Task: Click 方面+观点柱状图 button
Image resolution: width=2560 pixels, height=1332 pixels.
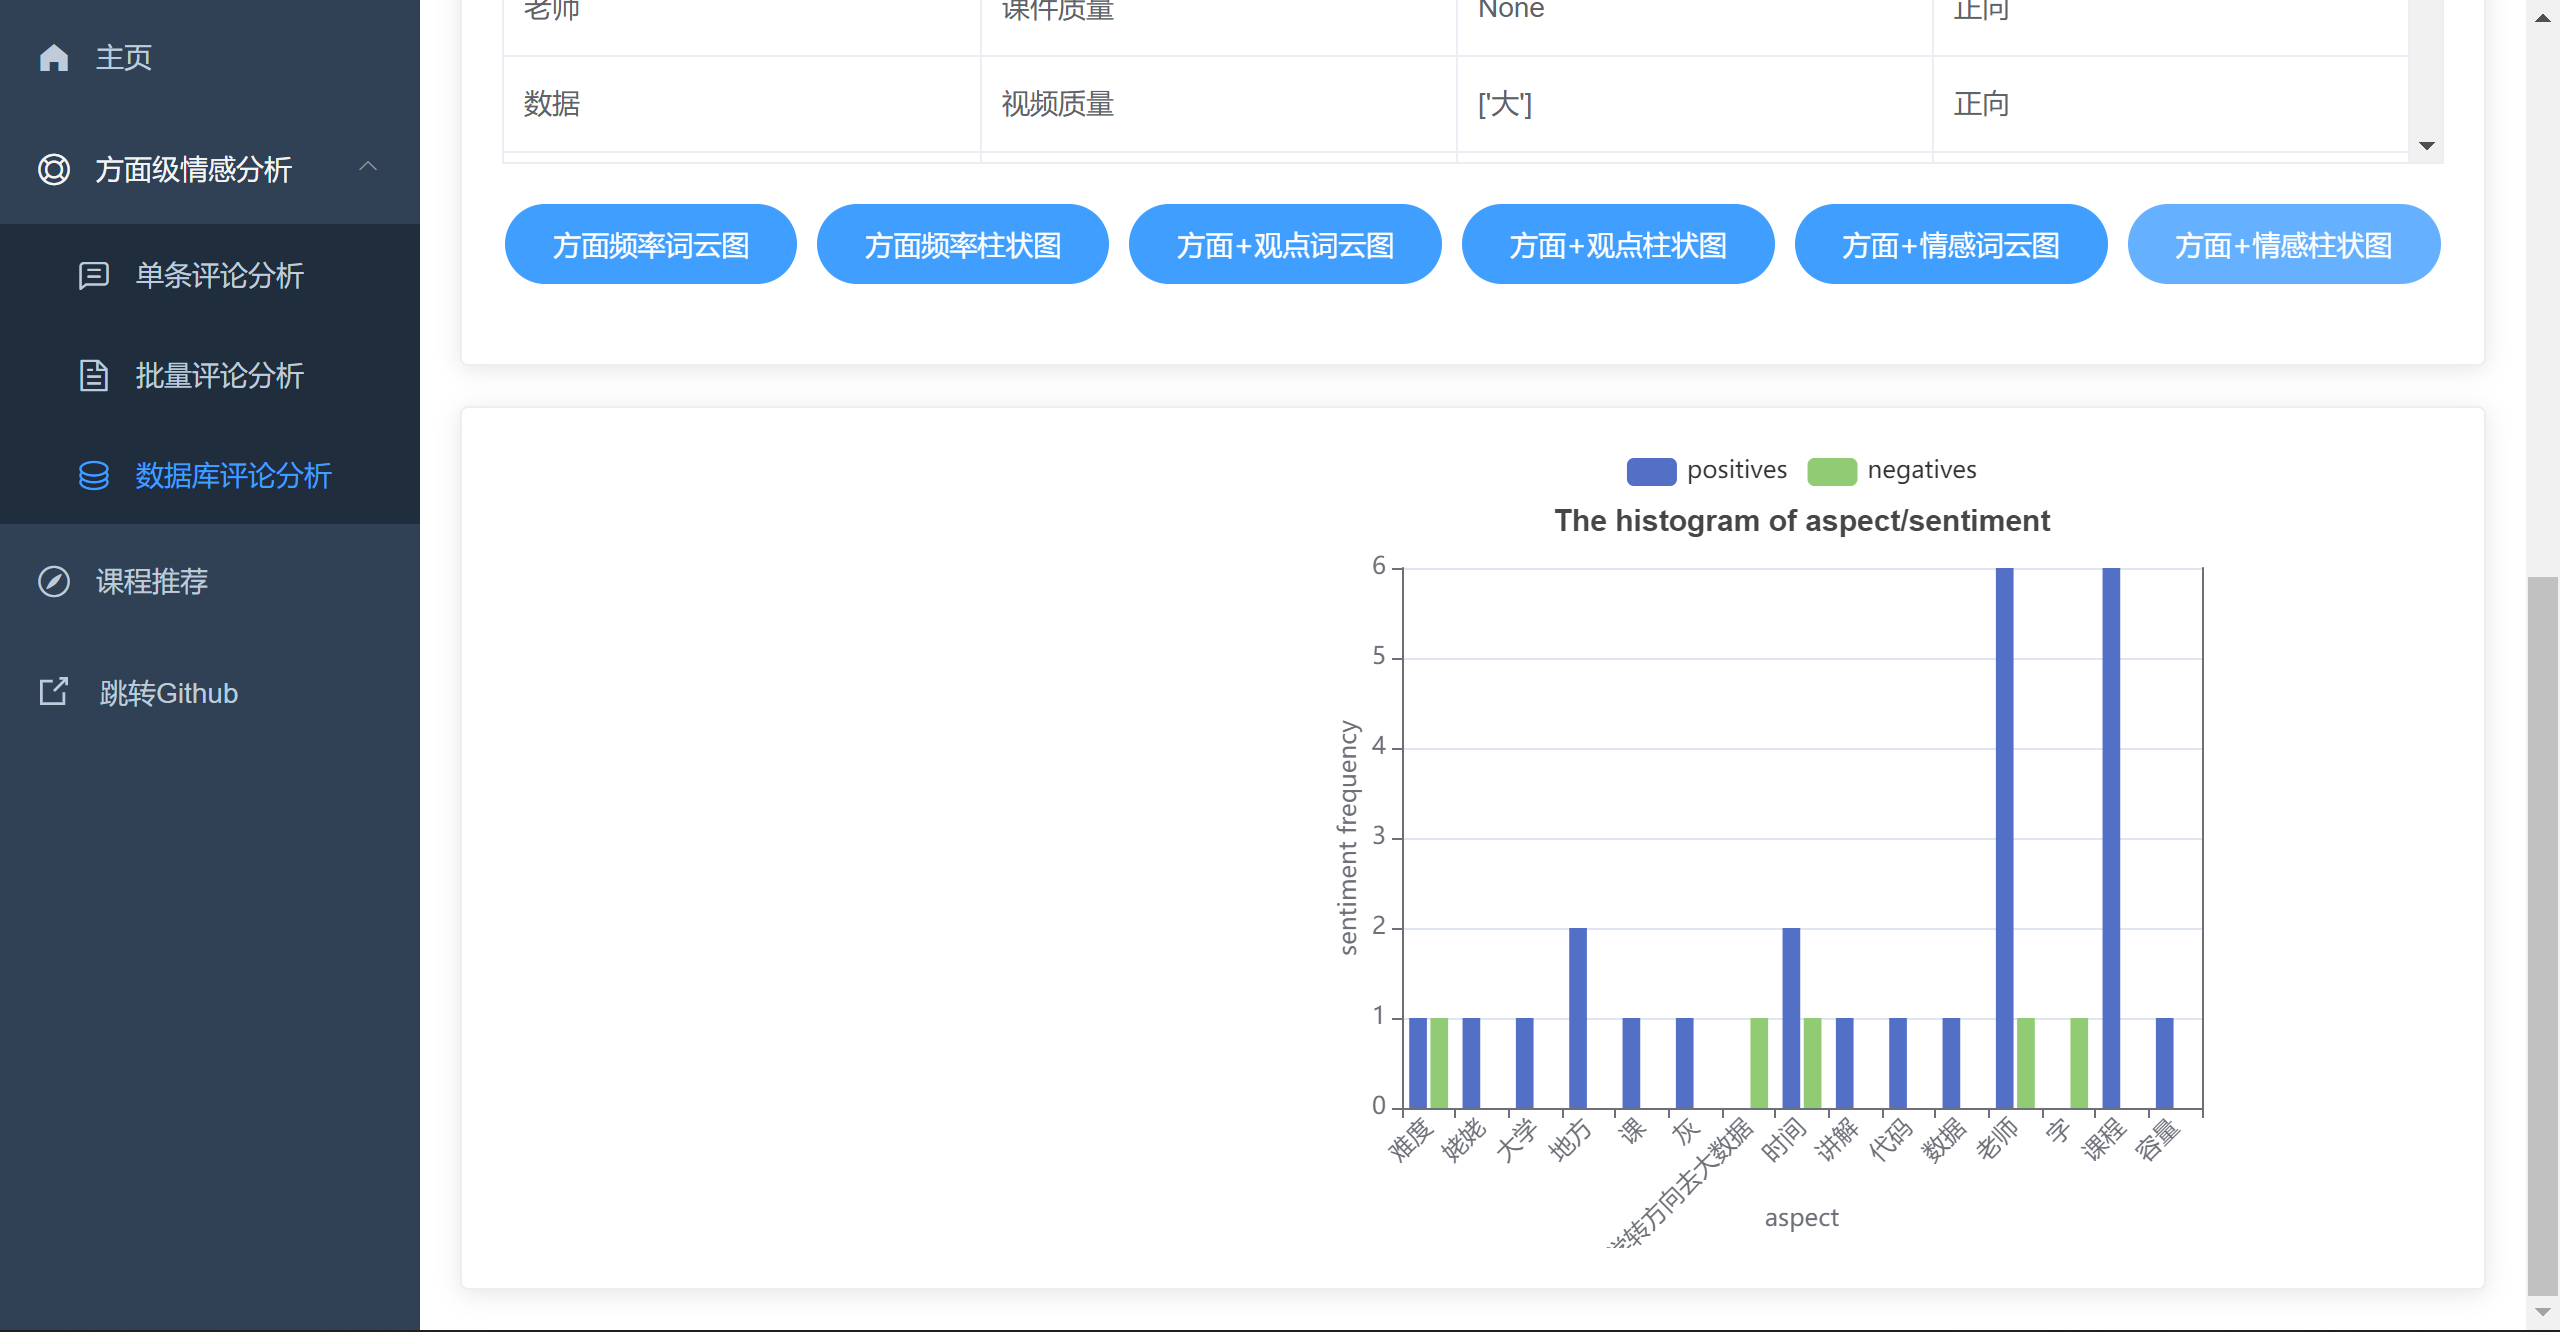Action: click(1617, 245)
